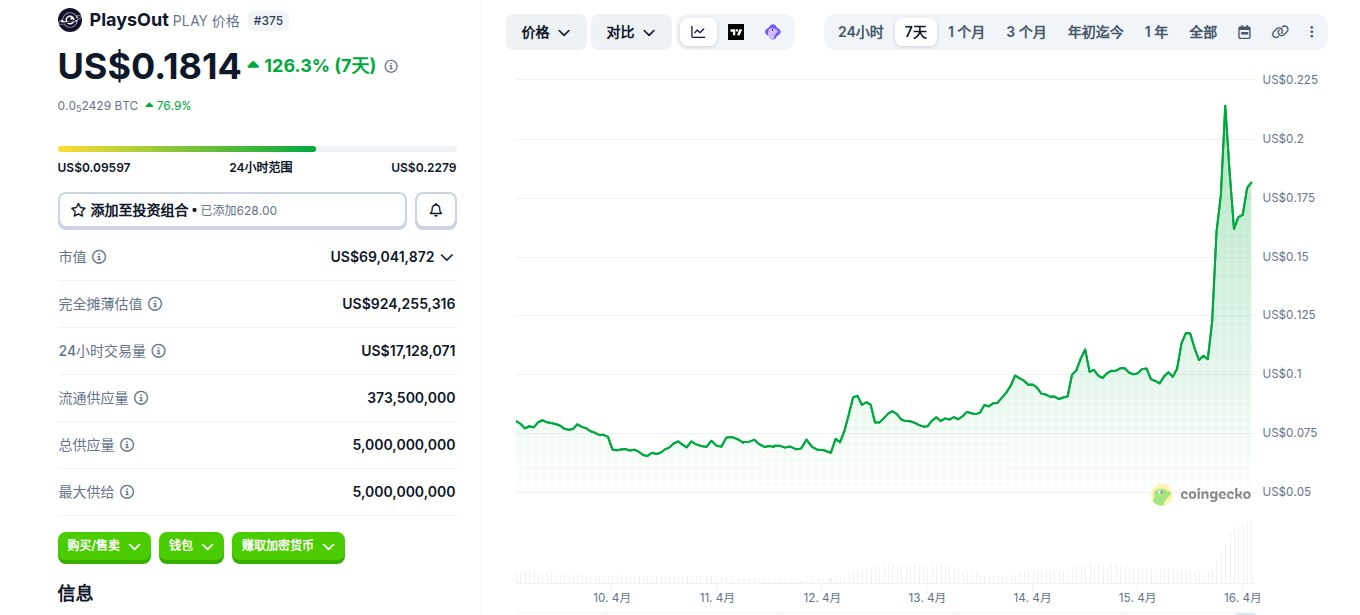Click the 24-hour range progress bar
Image resolution: width=1360 pixels, height=615 pixels.
click(x=257, y=149)
